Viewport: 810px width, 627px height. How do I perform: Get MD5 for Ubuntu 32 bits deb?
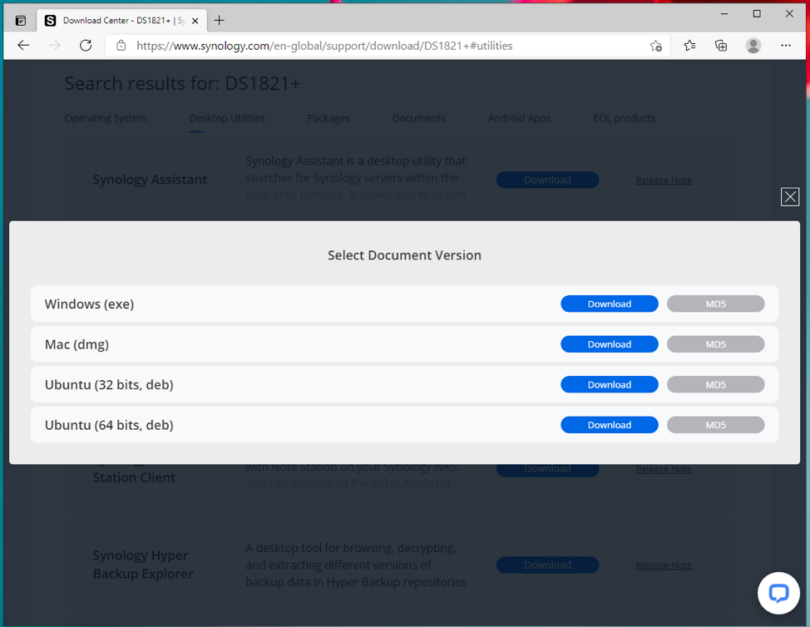715,384
